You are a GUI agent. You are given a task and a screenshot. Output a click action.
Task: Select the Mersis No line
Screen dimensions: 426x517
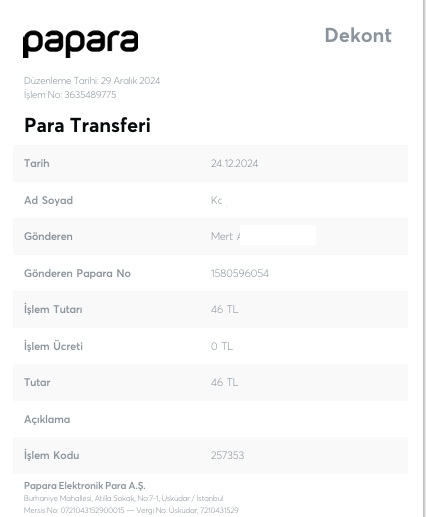coord(131,510)
